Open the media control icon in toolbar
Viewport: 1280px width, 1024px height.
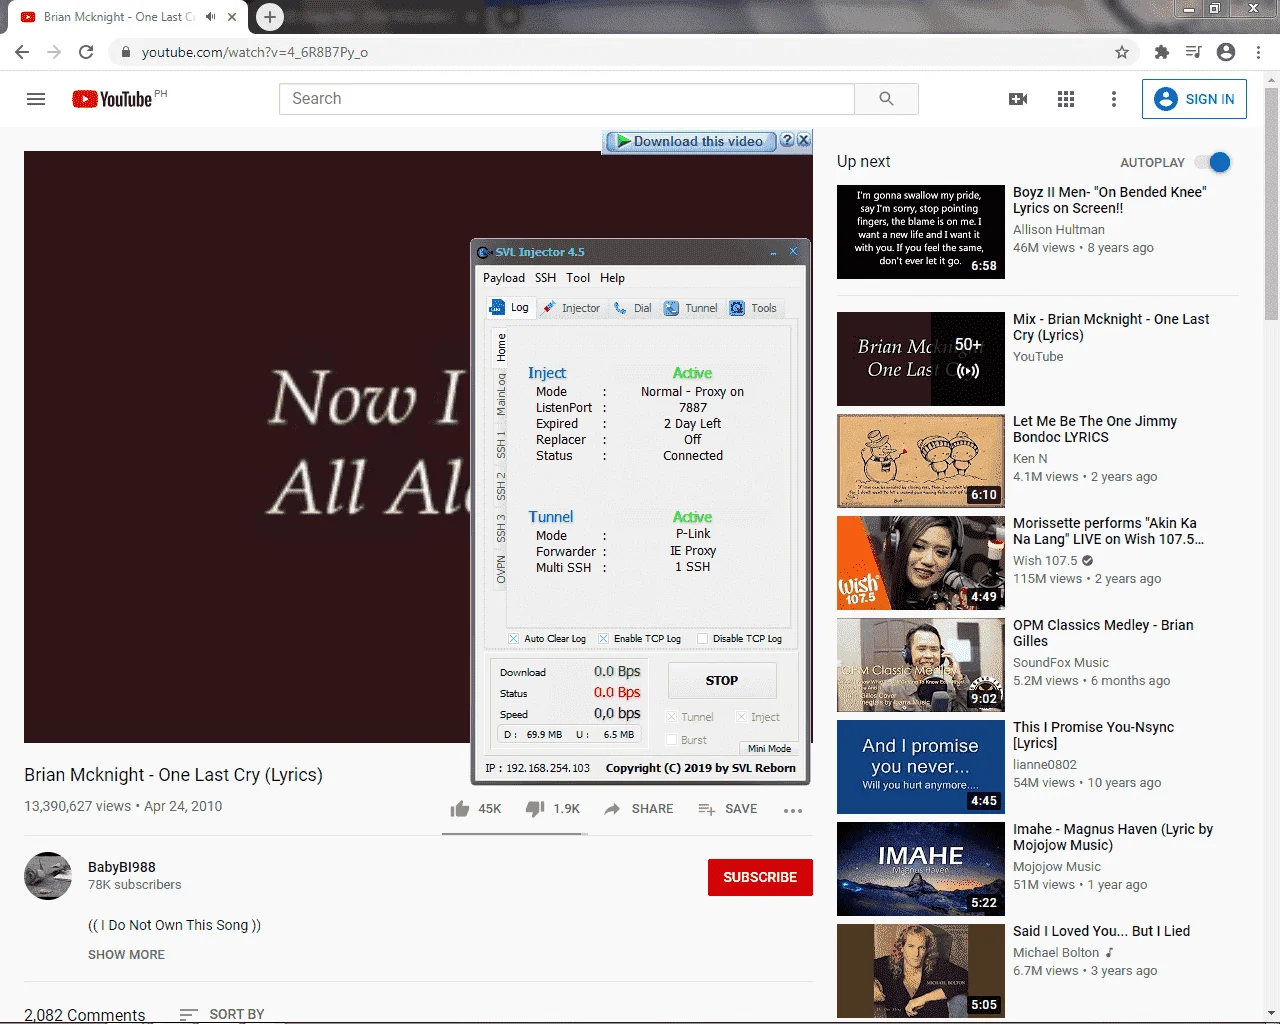coord(1193,52)
